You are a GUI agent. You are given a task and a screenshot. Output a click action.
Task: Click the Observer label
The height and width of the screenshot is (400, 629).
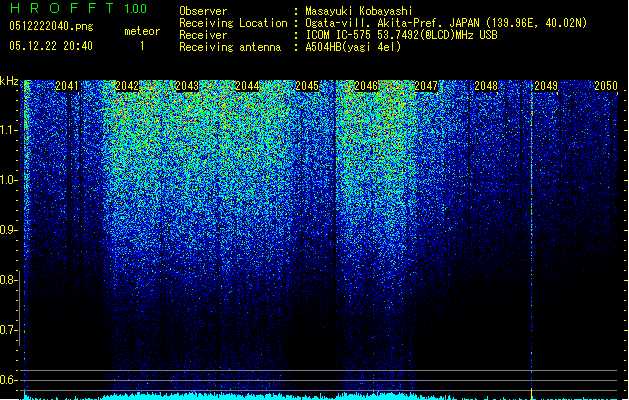click(x=203, y=11)
